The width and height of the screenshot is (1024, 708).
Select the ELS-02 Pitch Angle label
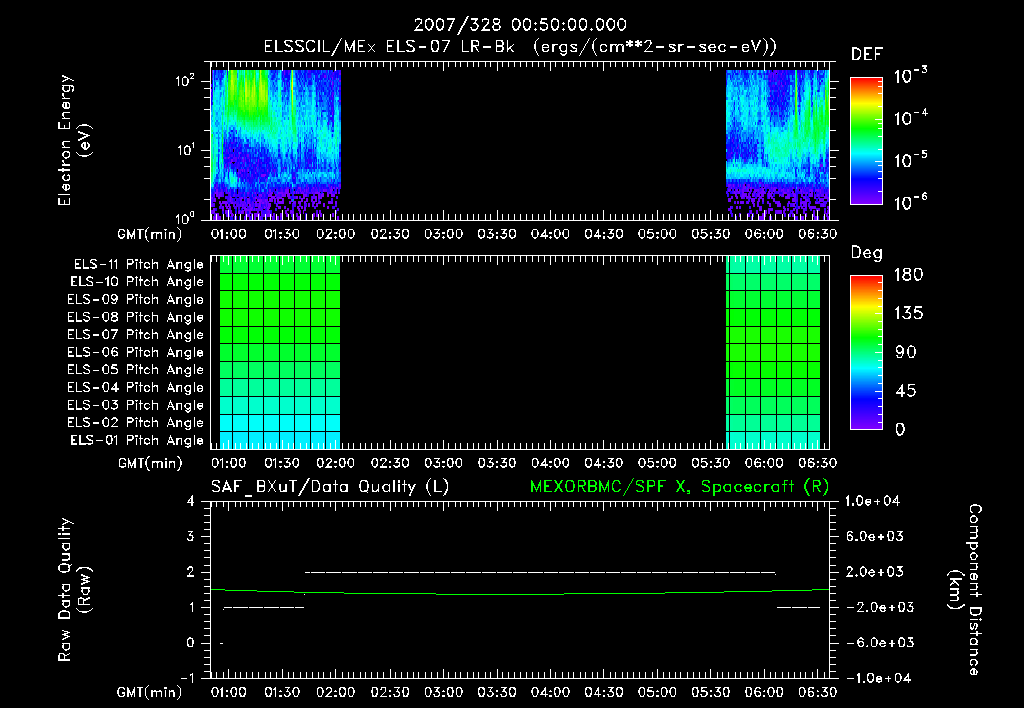coord(135,423)
